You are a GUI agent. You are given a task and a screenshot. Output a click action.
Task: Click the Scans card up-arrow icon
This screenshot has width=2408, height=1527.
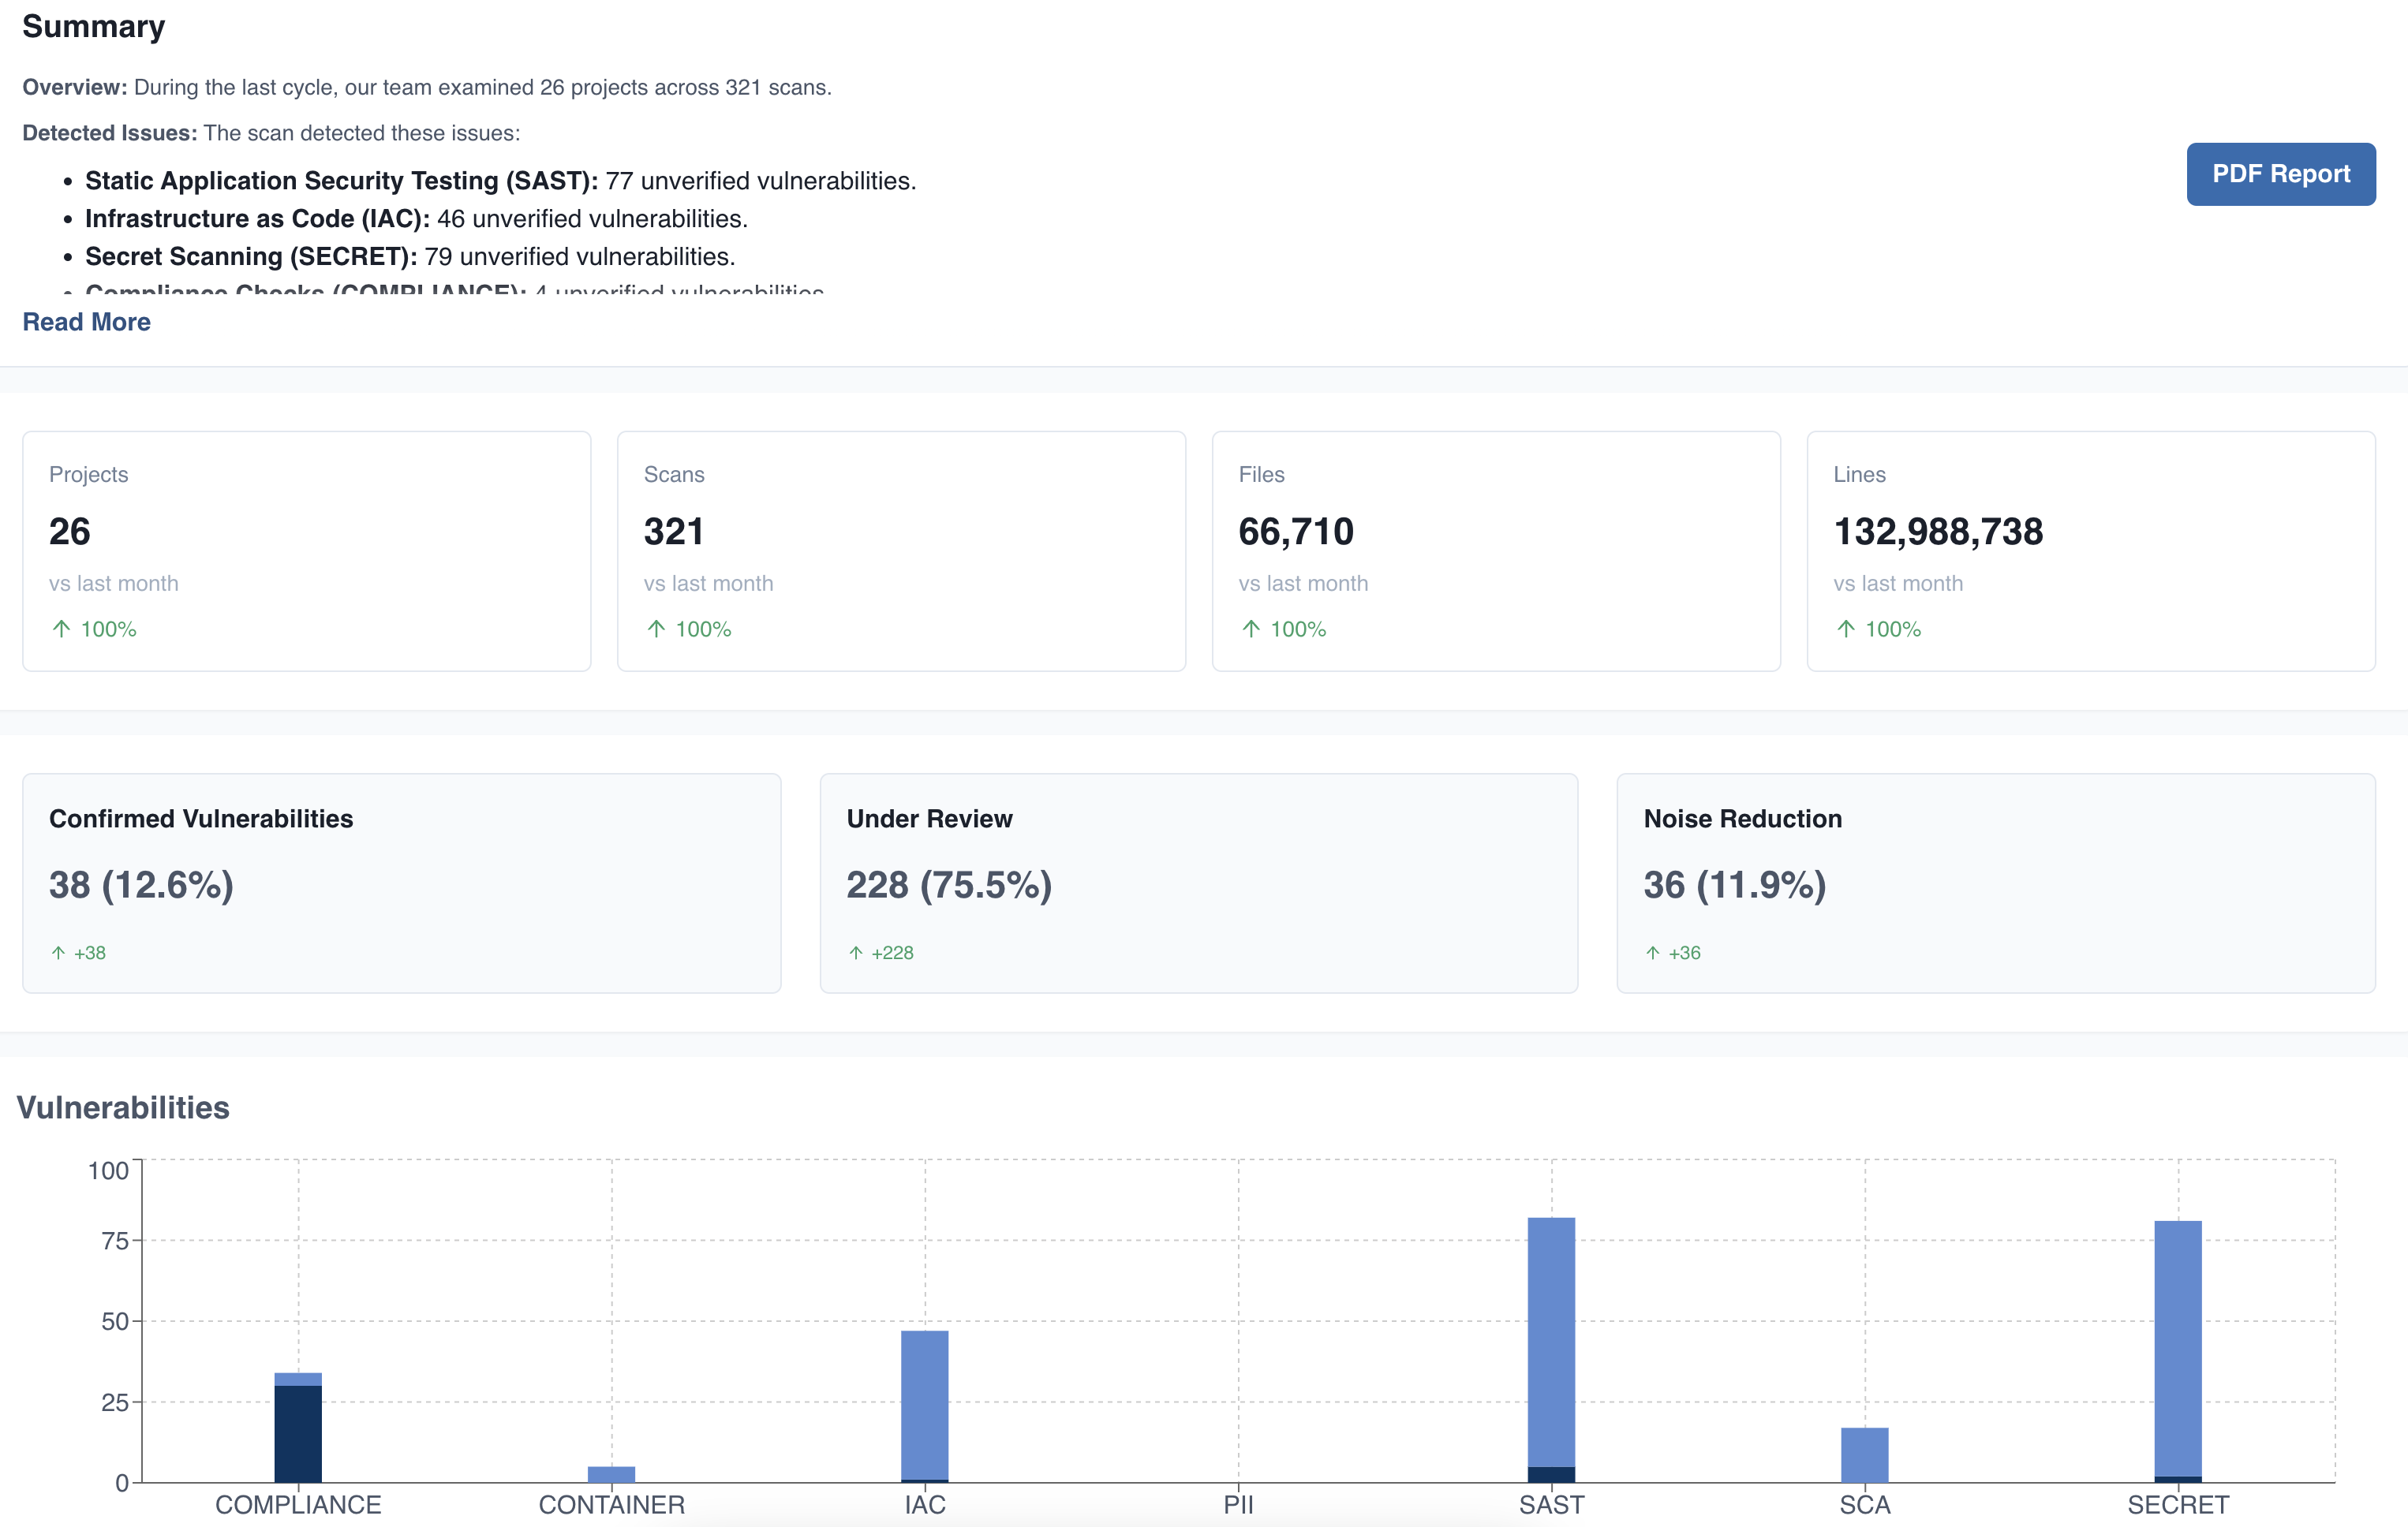click(656, 629)
